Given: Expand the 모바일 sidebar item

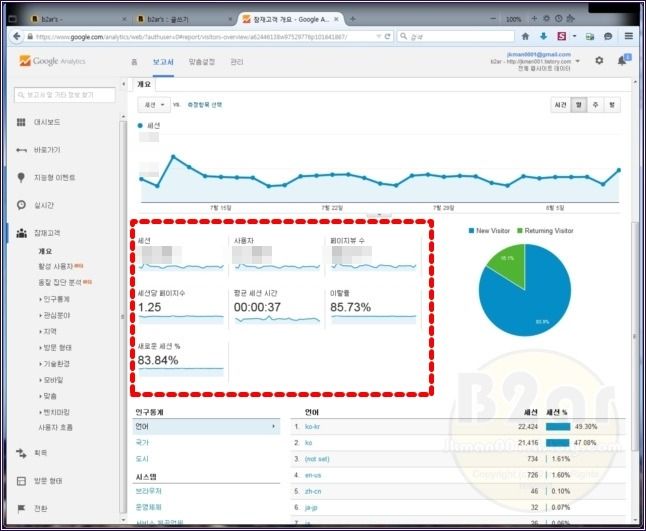Looking at the screenshot, I should tap(51, 380).
